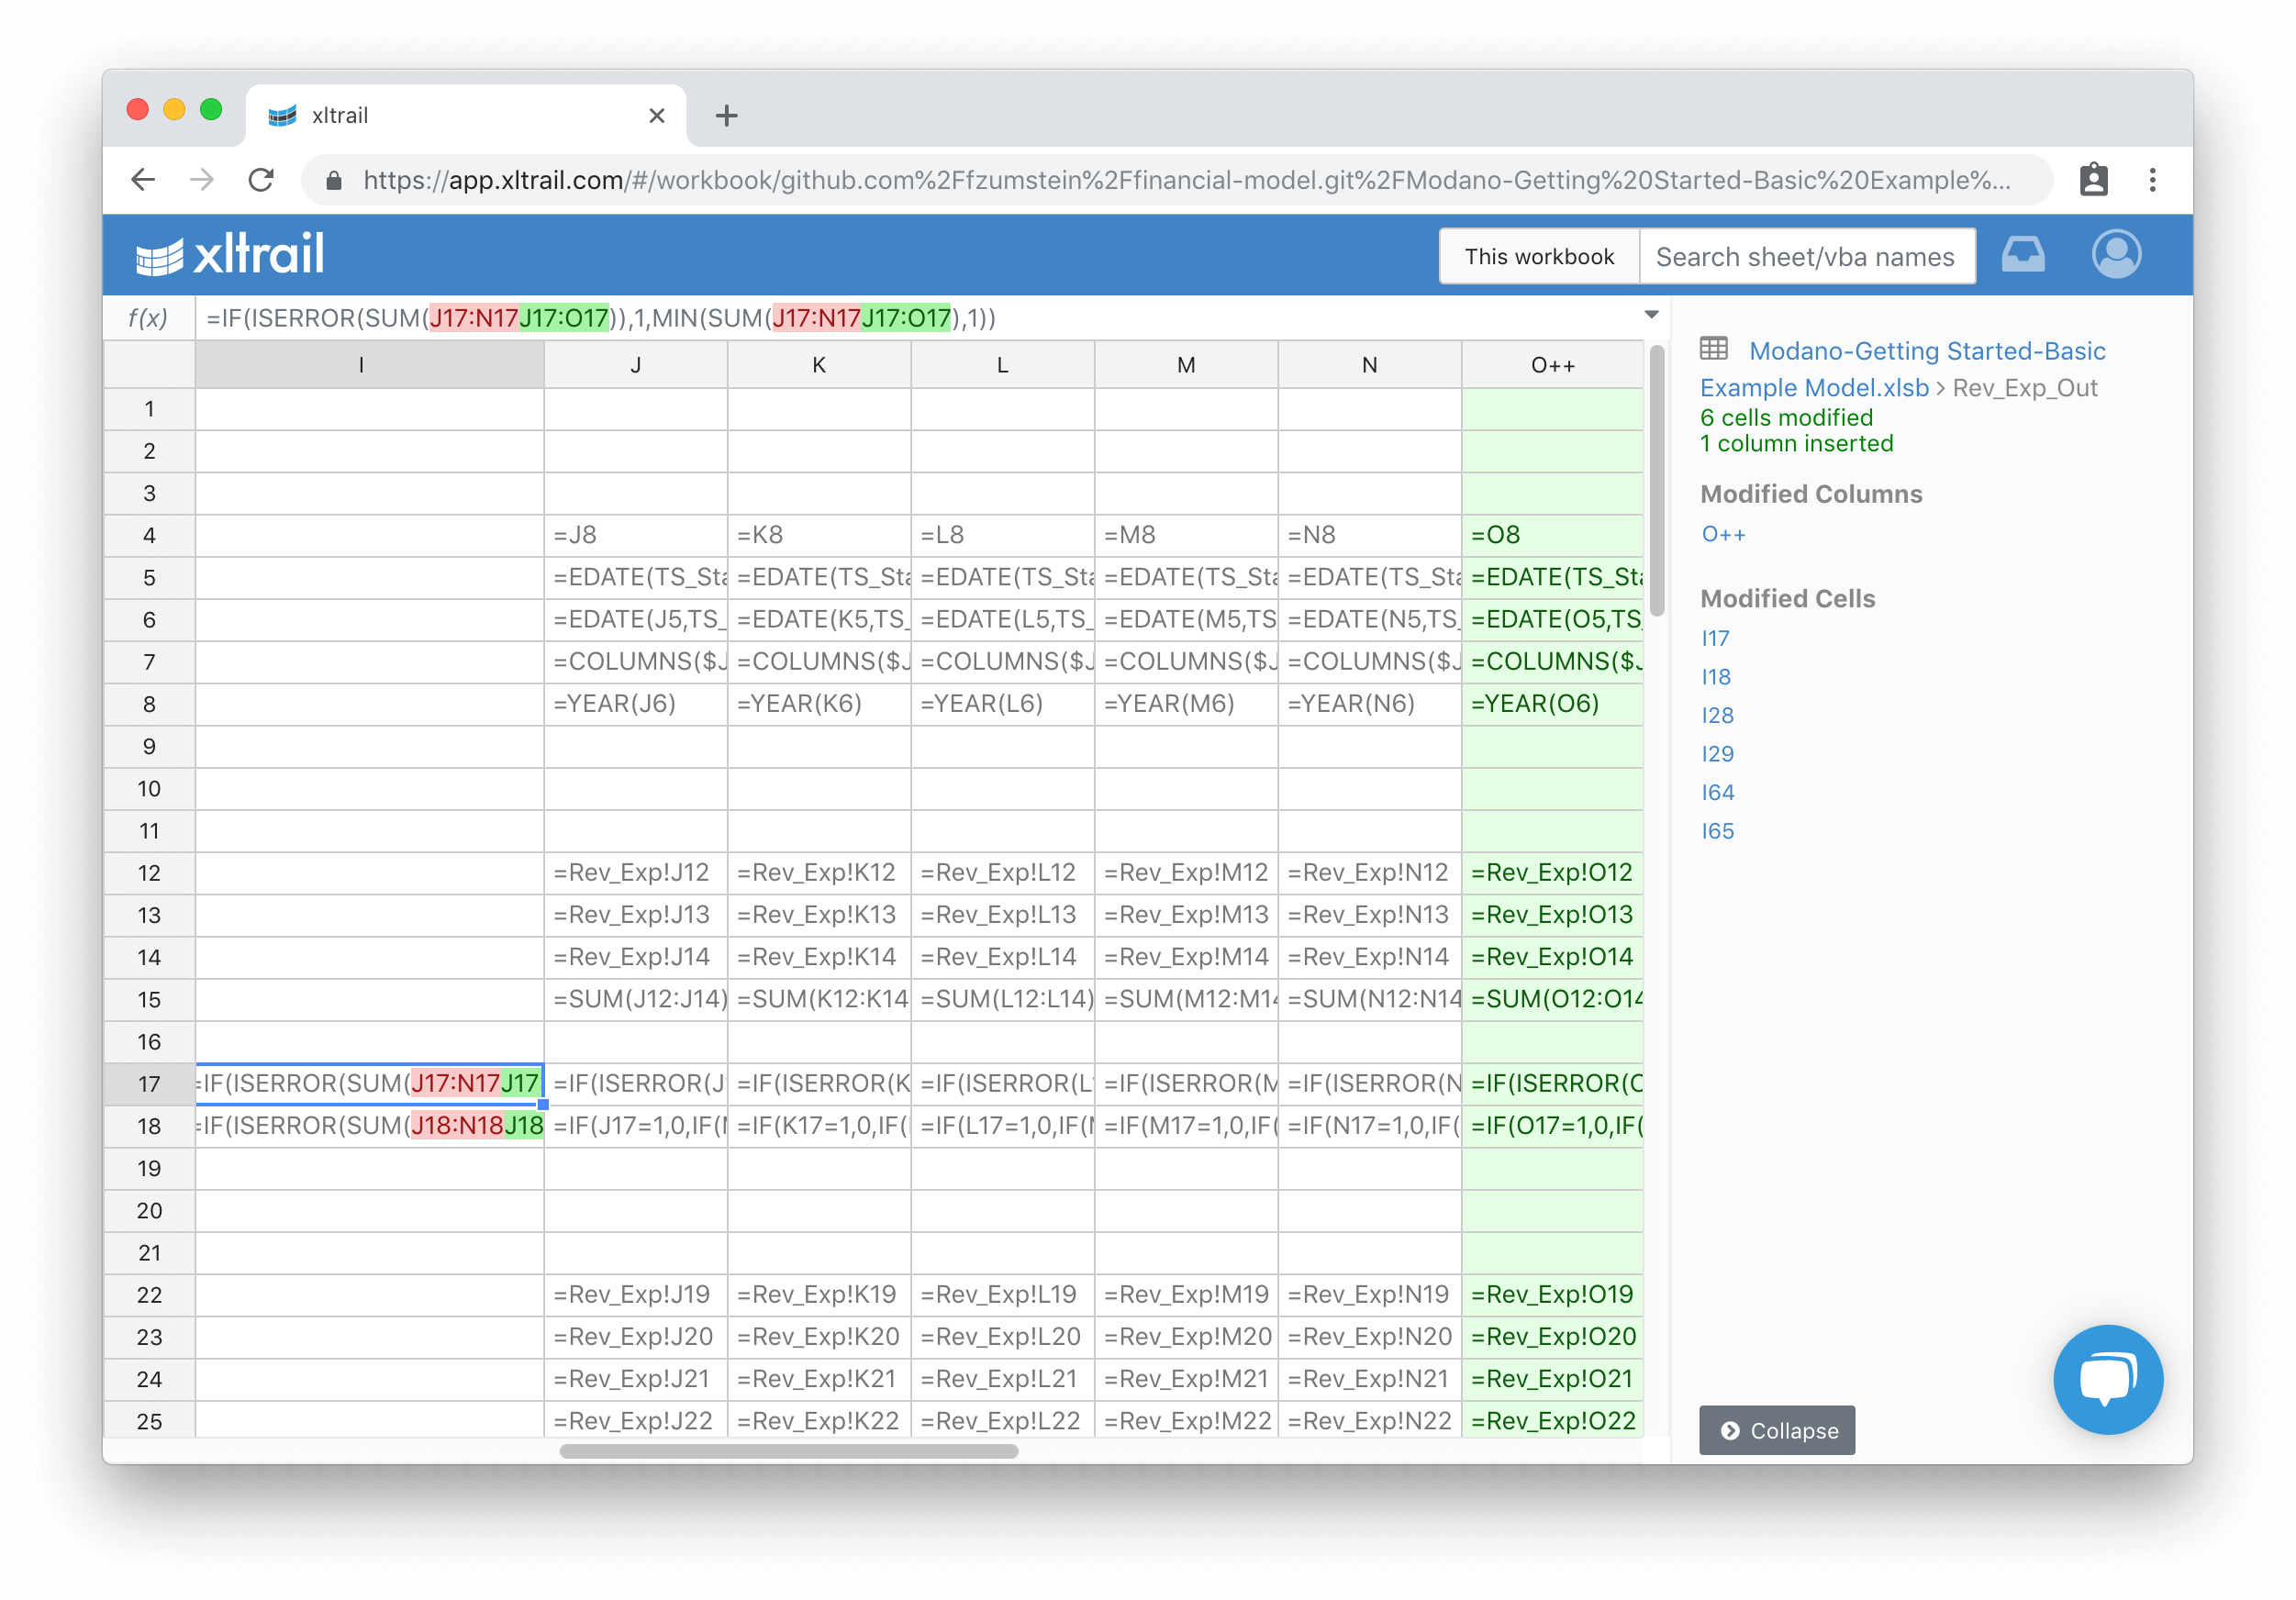Viewport: 2296px width, 1600px height.
Task: Expand the formula bar dropdown arrow
Action: tap(1651, 315)
